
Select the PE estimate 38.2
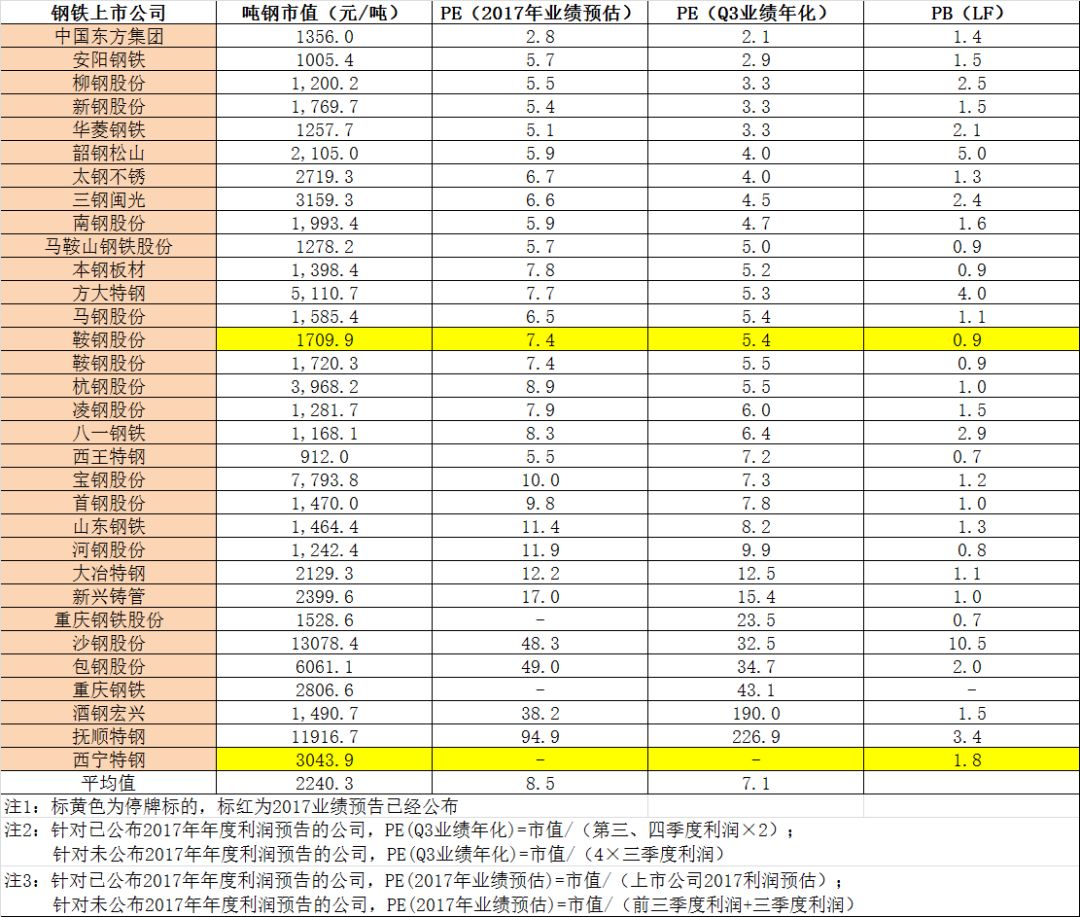tap(539, 714)
